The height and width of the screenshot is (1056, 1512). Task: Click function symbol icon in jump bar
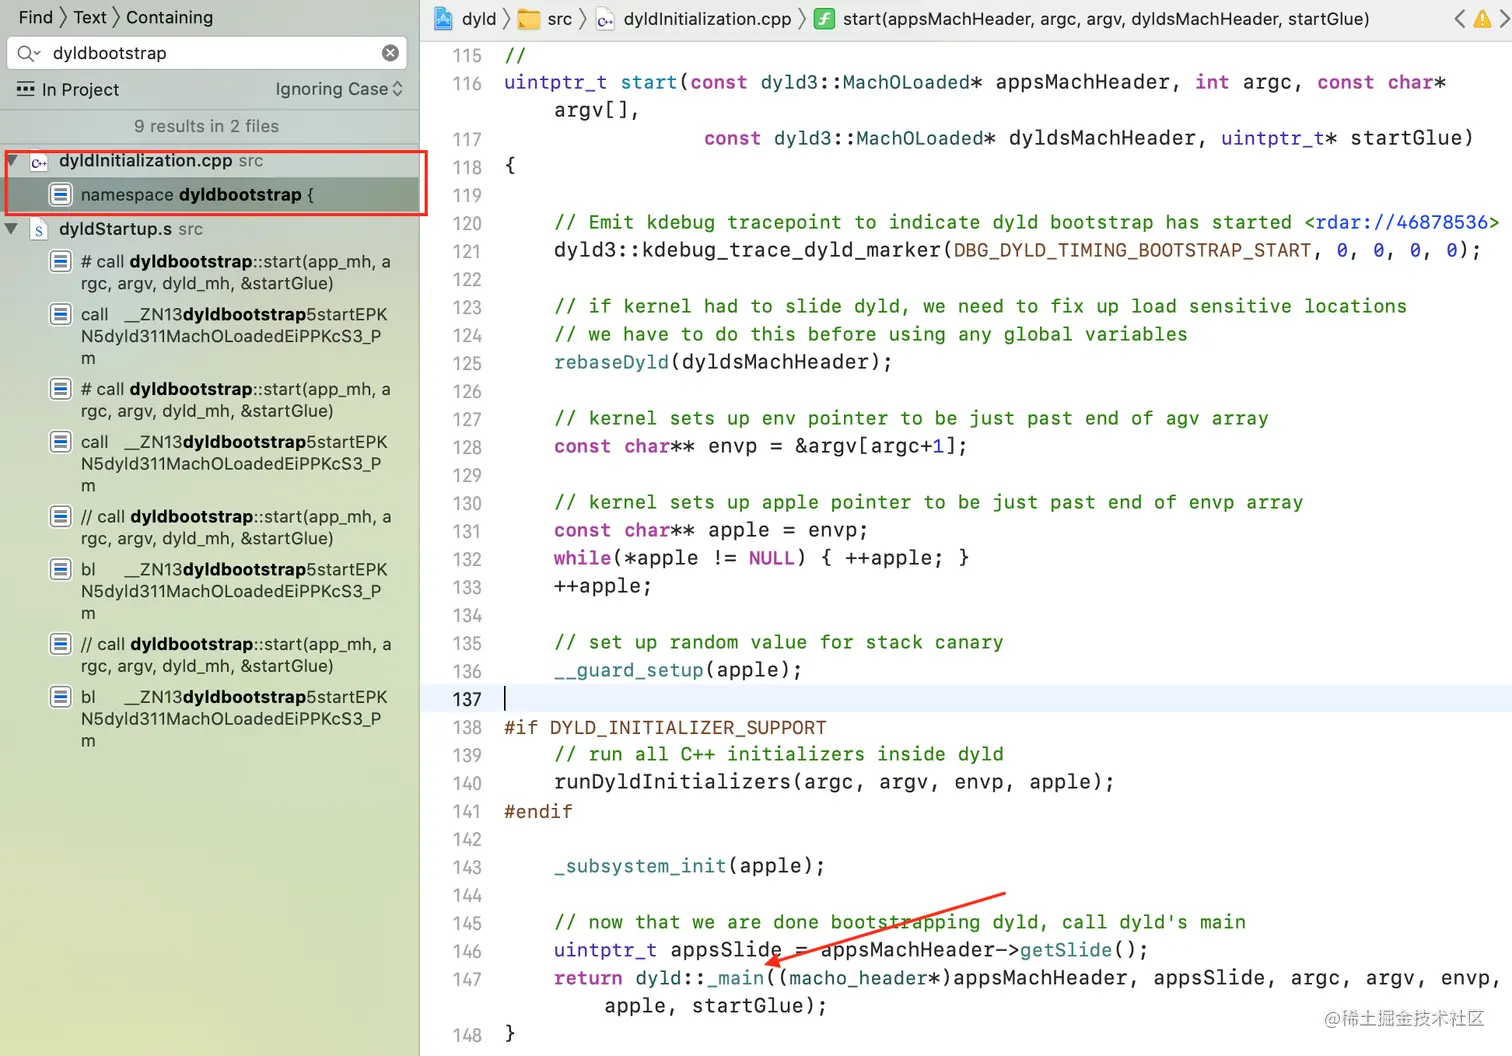pos(824,18)
